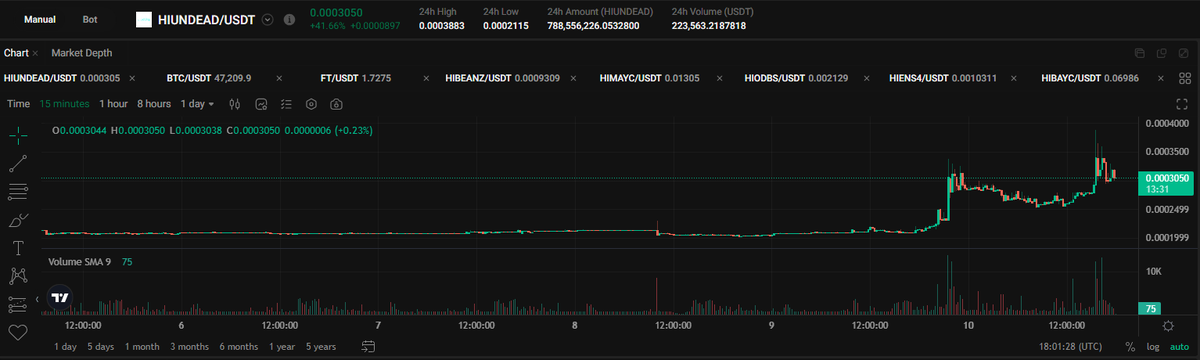This screenshot has height=360, width=1200.
Task: Switch to the Chart tab
Action: (16, 53)
